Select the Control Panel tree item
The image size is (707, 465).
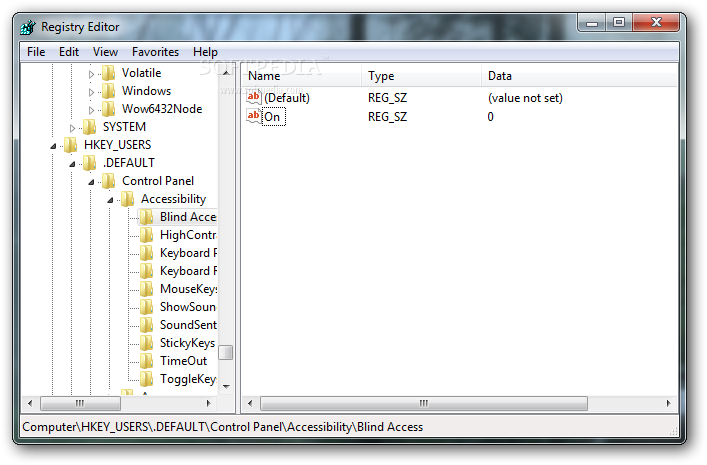[158, 181]
